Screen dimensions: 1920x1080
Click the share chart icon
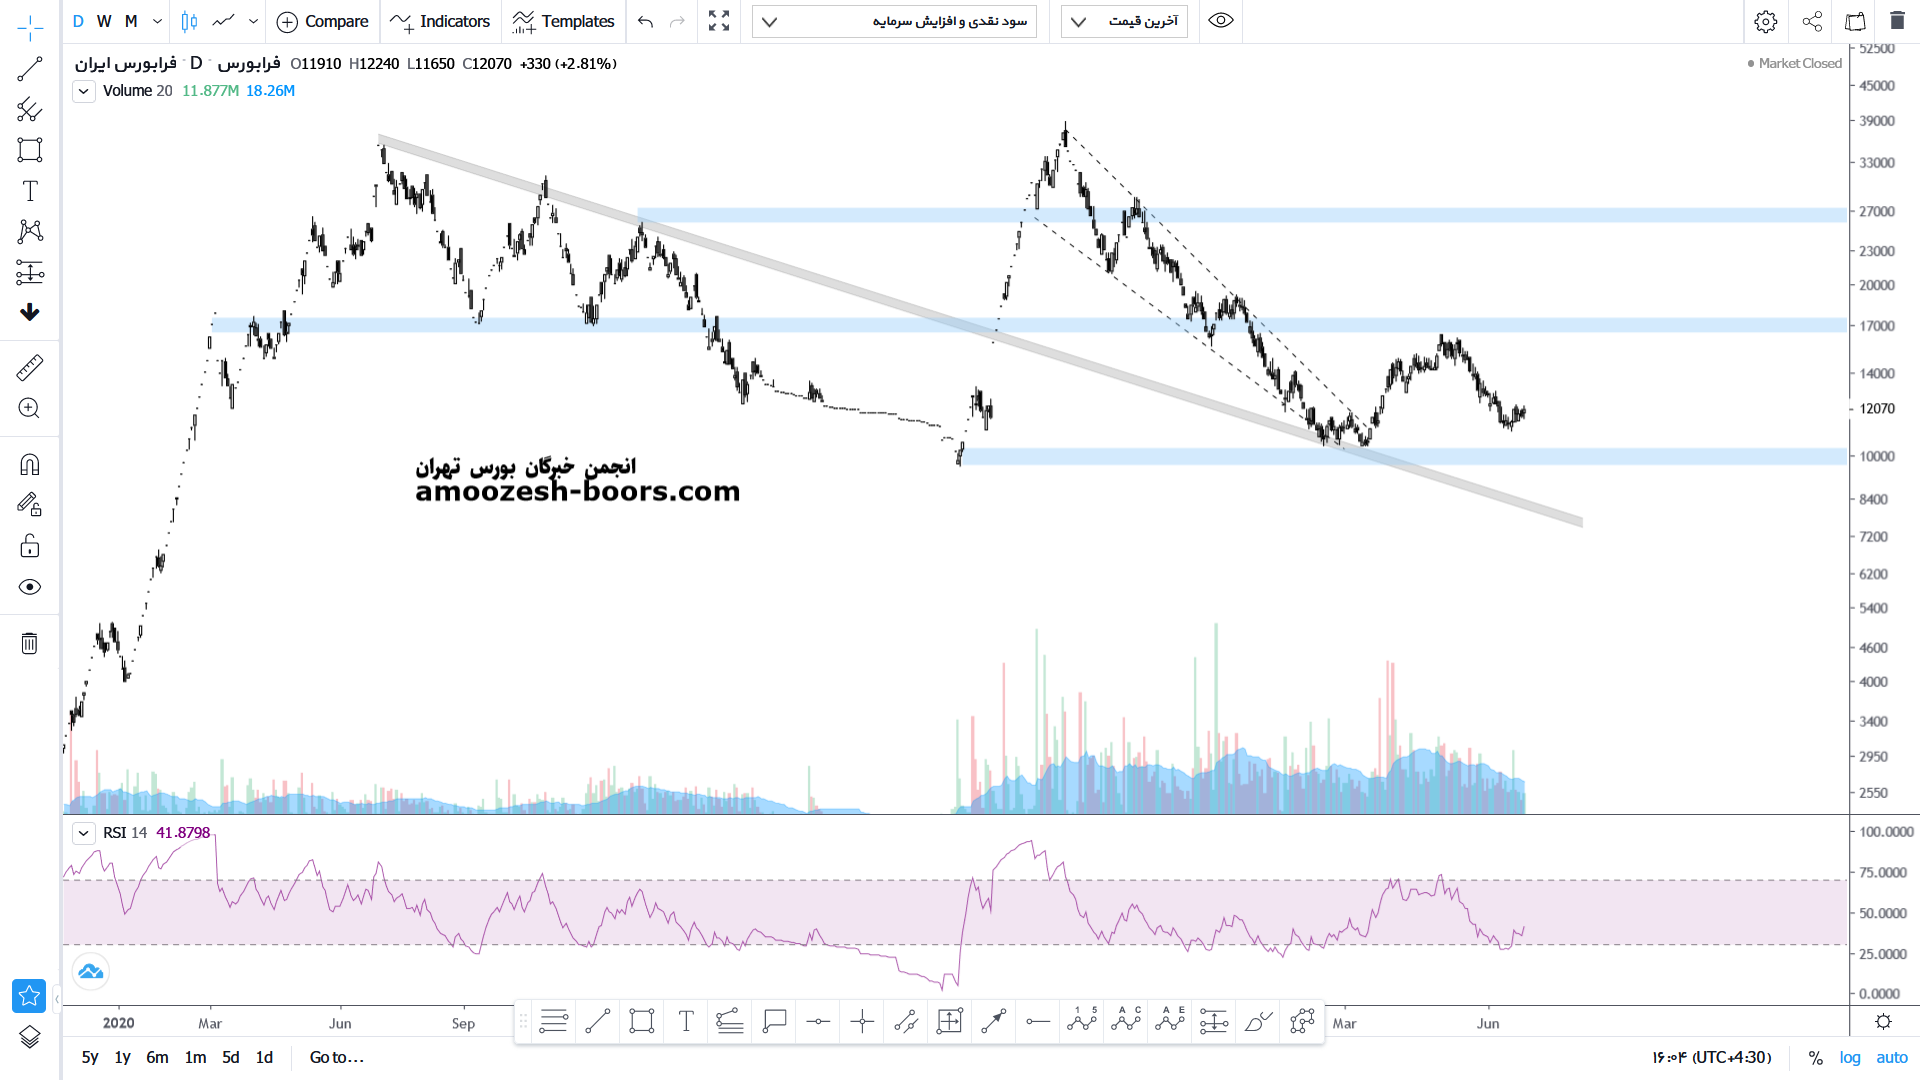pyautogui.click(x=1812, y=21)
